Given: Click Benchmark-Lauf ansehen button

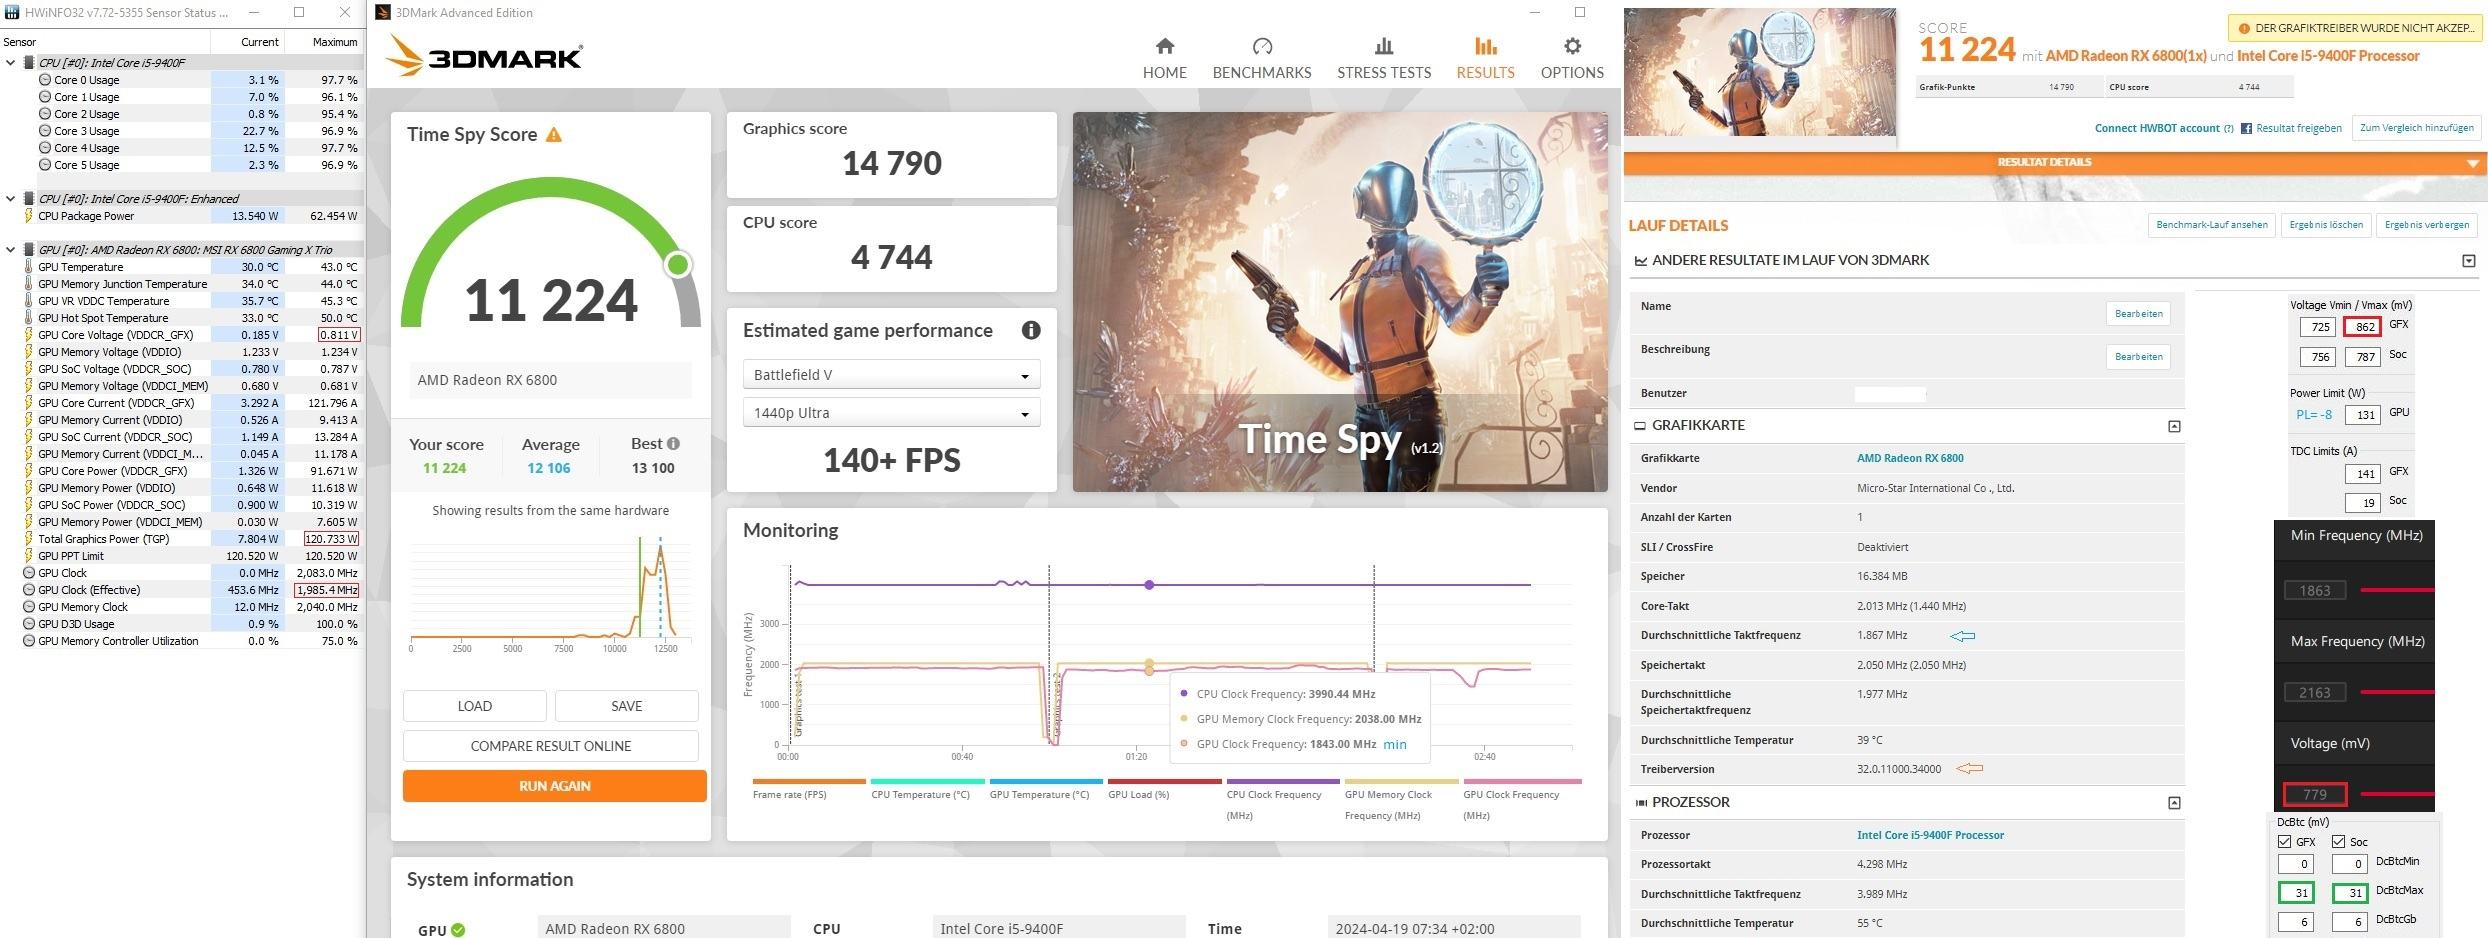Looking at the screenshot, I should pos(2211,225).
